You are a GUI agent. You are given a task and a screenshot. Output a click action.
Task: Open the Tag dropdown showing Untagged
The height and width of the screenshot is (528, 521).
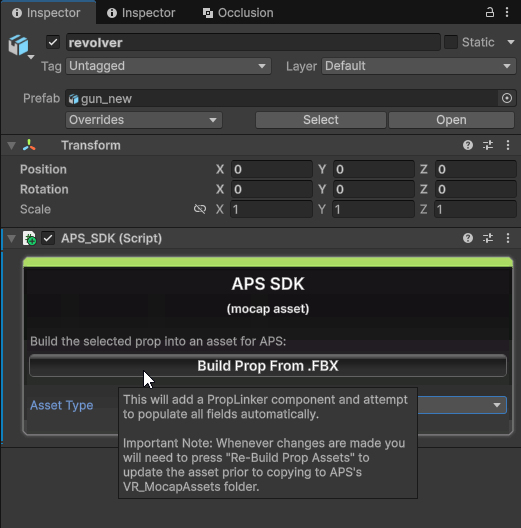(168, 66)
